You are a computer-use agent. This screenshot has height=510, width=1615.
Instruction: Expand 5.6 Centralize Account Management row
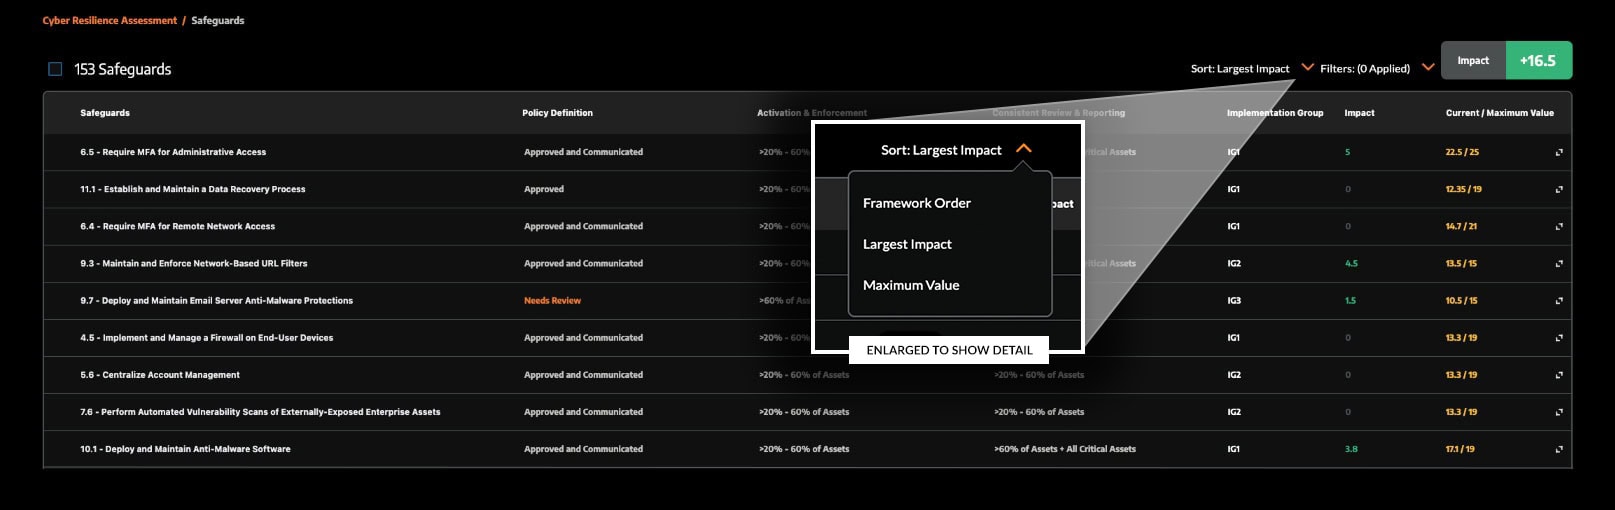click(1559, 375)
